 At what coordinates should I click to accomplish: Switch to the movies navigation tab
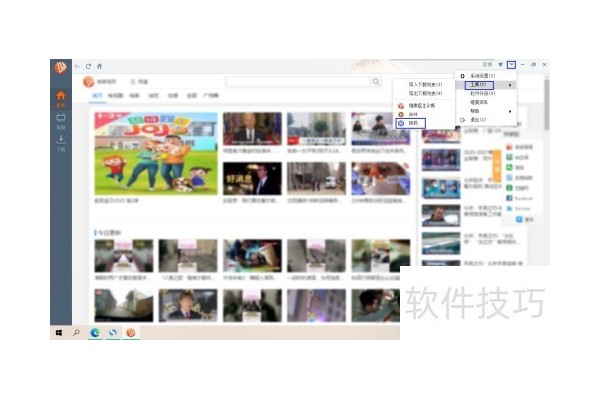coord(134,95)
